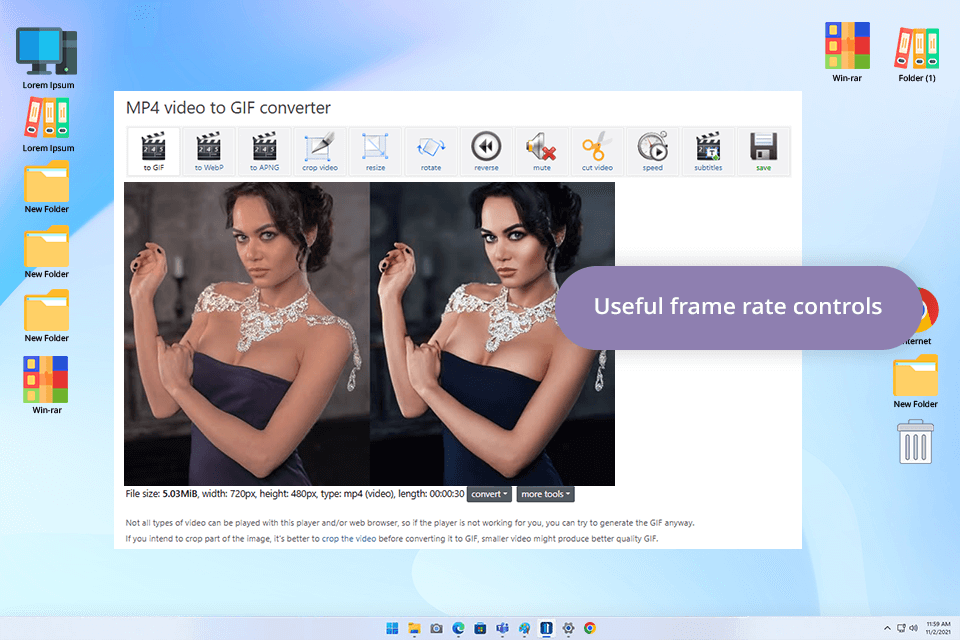Open the cut video scissors tool
The width and height of the screenshot is (960, 640).
coord(597,151)
